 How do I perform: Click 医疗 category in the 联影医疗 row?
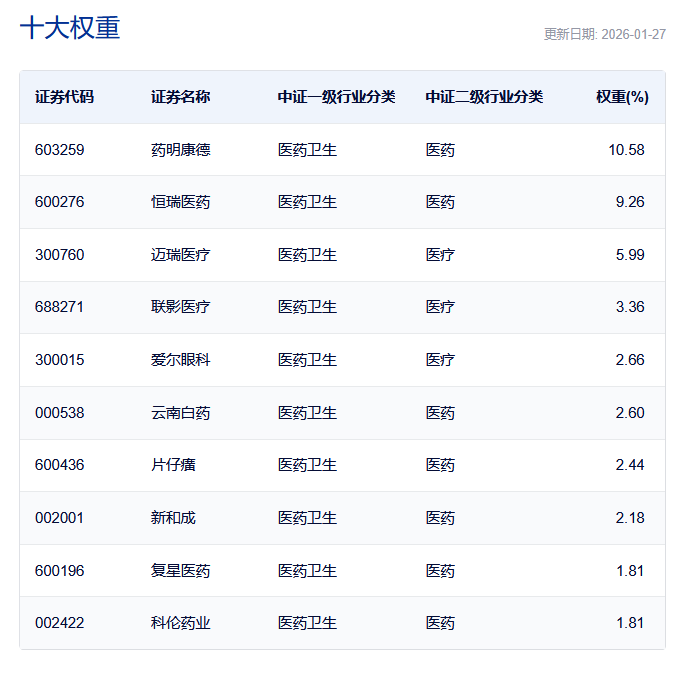click(440, 307)
